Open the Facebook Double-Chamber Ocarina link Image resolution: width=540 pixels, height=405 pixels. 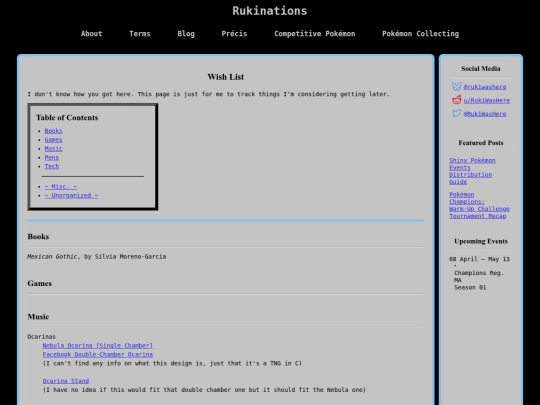click(x=97, y=354)
